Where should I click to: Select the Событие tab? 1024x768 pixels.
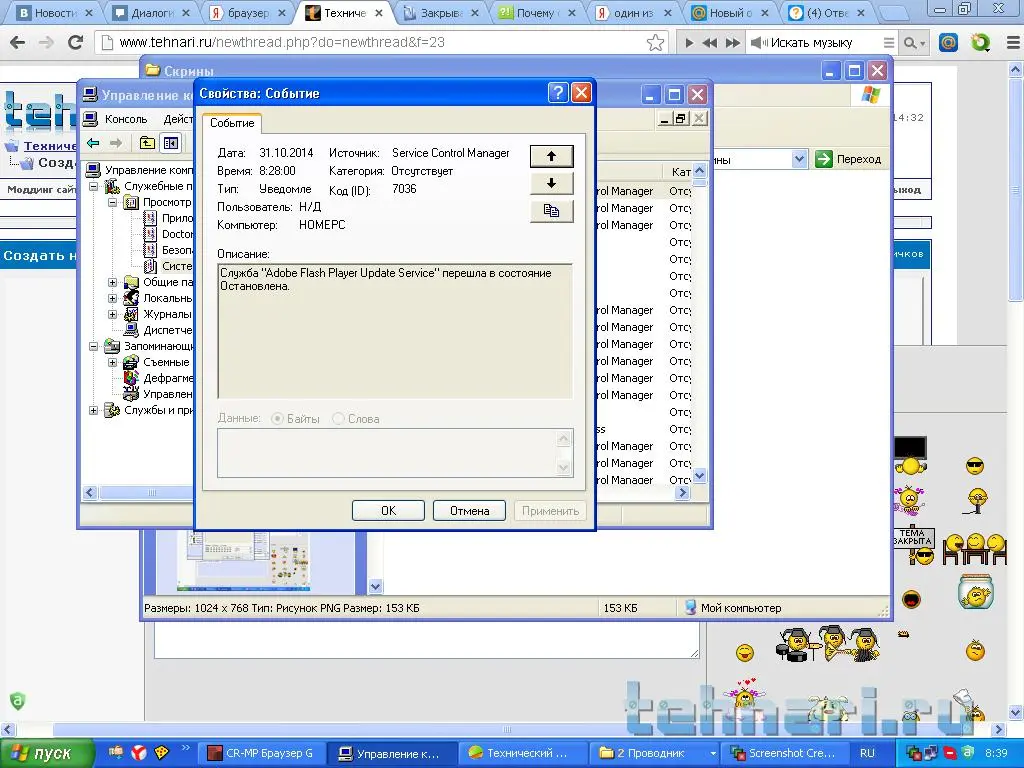(232, 123)
